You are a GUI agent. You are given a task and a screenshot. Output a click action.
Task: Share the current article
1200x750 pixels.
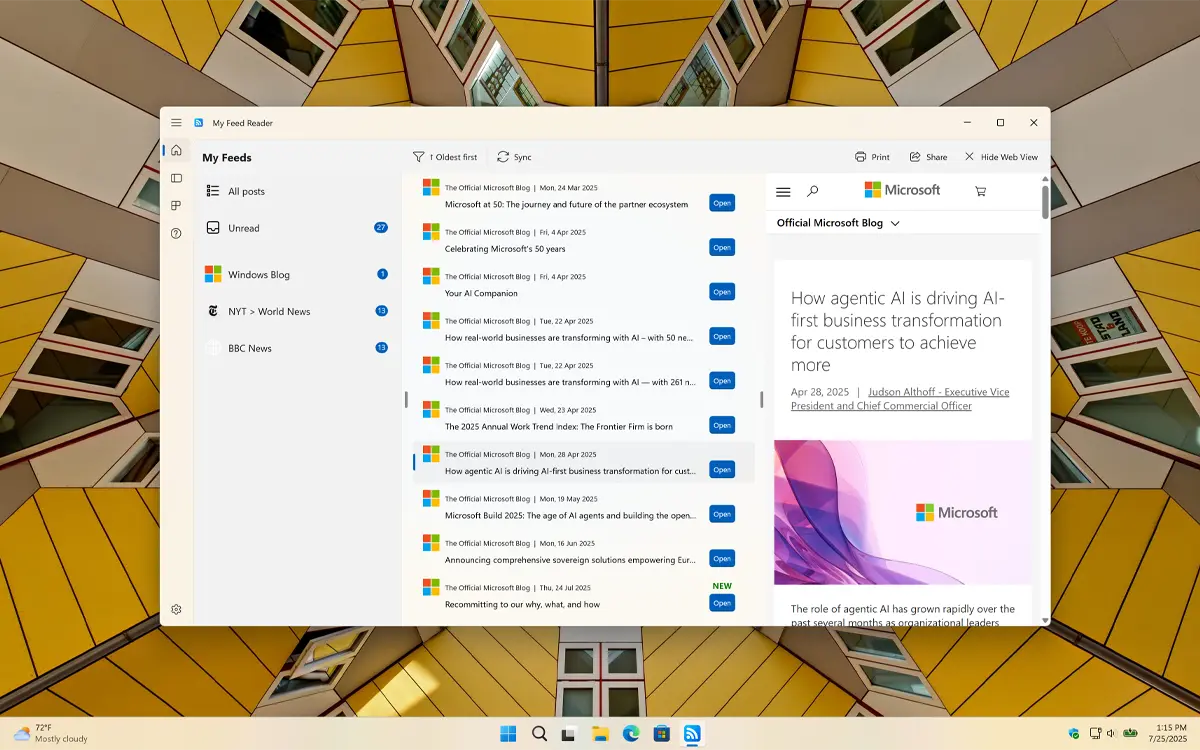[x=928, y=157]
